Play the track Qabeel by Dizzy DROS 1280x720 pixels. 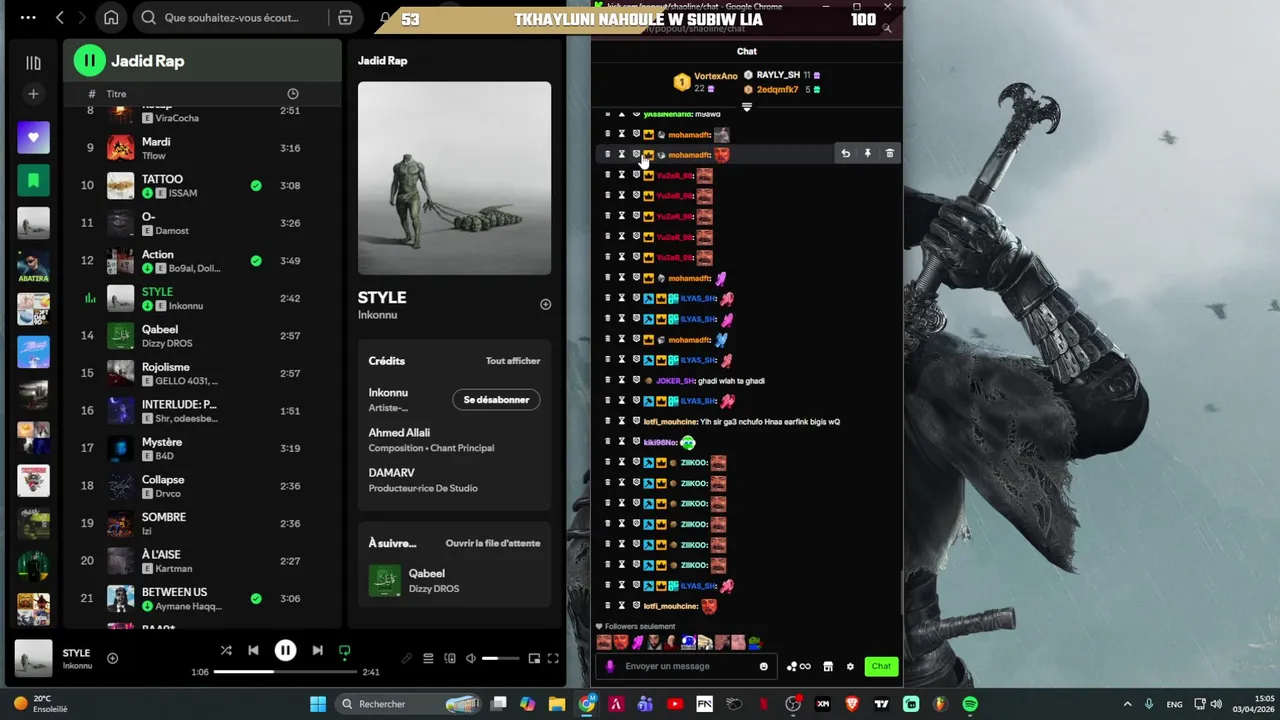tap(204, 335)
